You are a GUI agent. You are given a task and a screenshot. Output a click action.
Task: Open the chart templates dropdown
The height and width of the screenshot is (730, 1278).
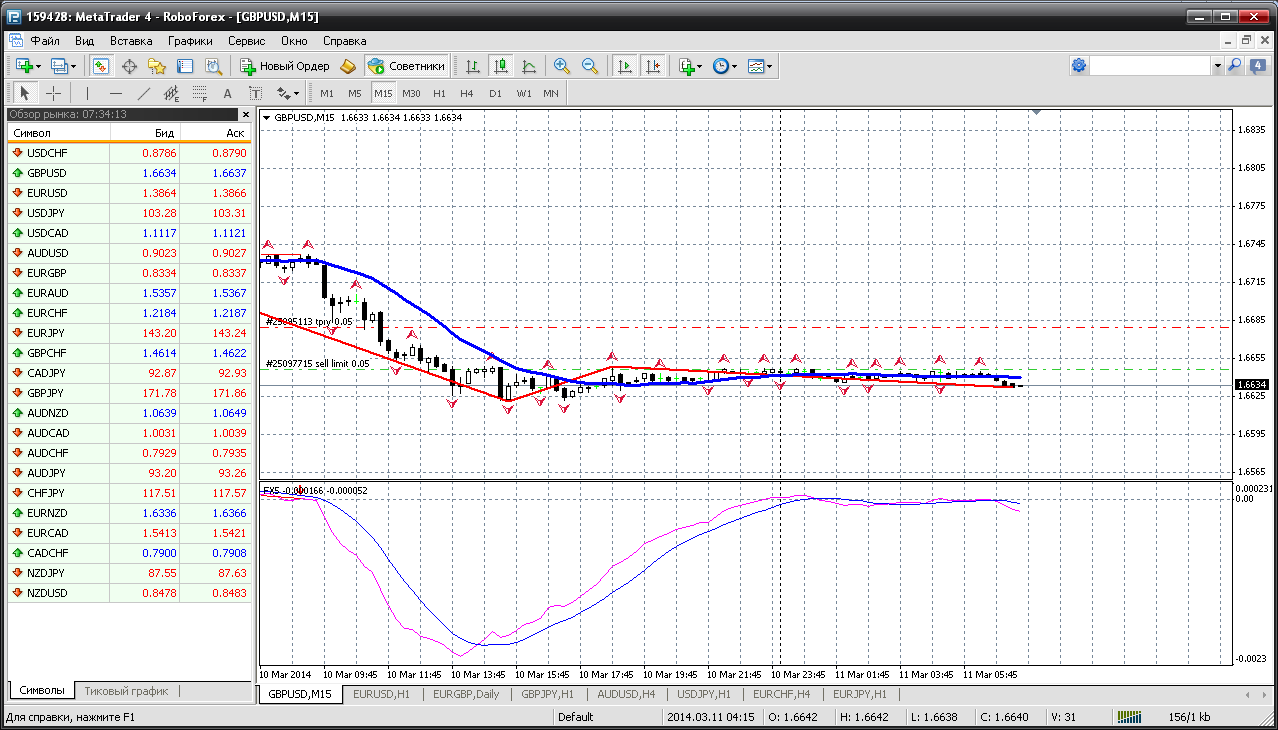point(760,66)
